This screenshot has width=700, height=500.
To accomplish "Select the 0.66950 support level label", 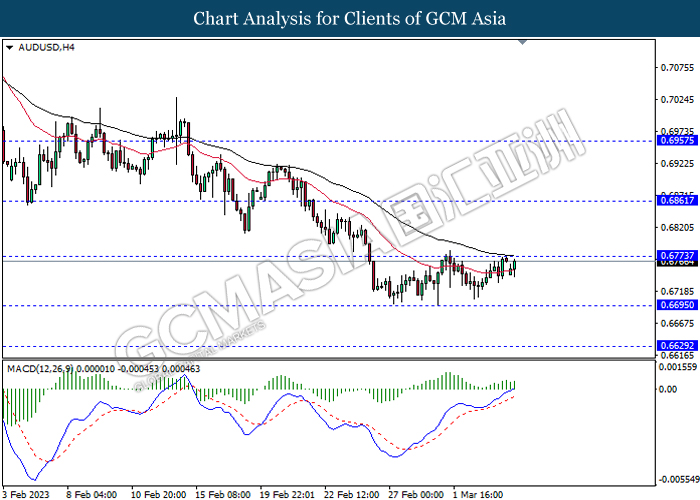I will pos(677,305).
